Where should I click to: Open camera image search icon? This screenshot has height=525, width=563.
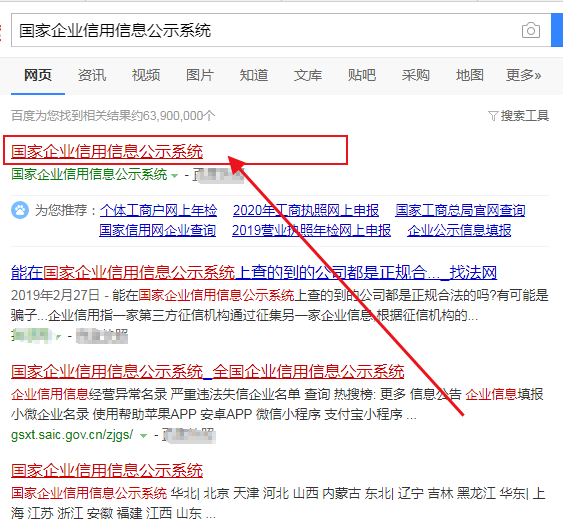(x=531, y=30)
